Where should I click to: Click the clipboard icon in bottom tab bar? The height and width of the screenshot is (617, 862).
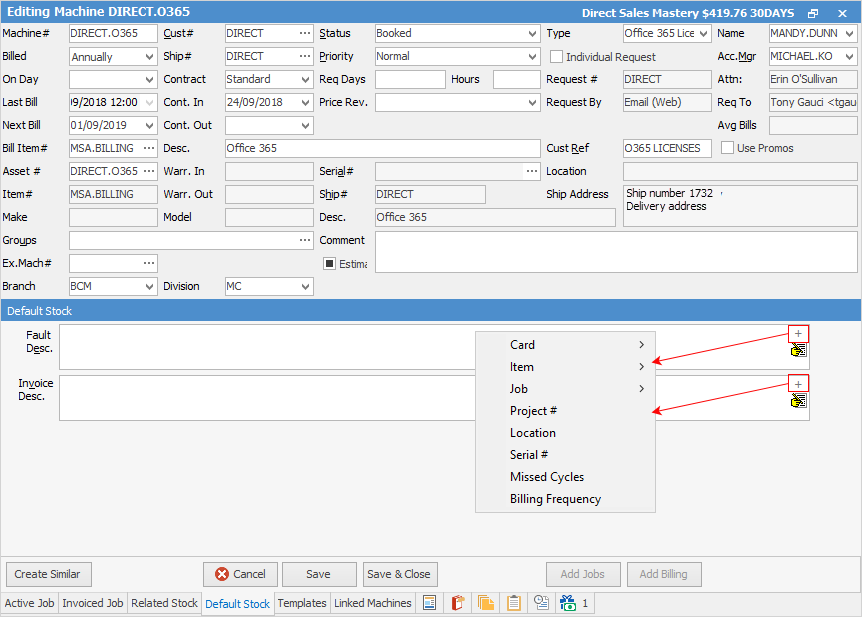click(x=514, y=603)
